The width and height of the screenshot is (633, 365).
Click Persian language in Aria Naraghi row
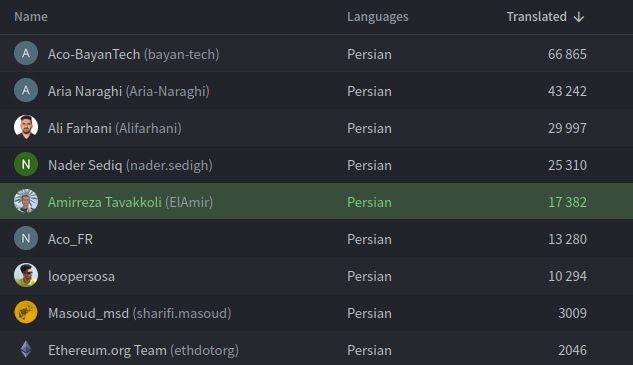(369, 91)
